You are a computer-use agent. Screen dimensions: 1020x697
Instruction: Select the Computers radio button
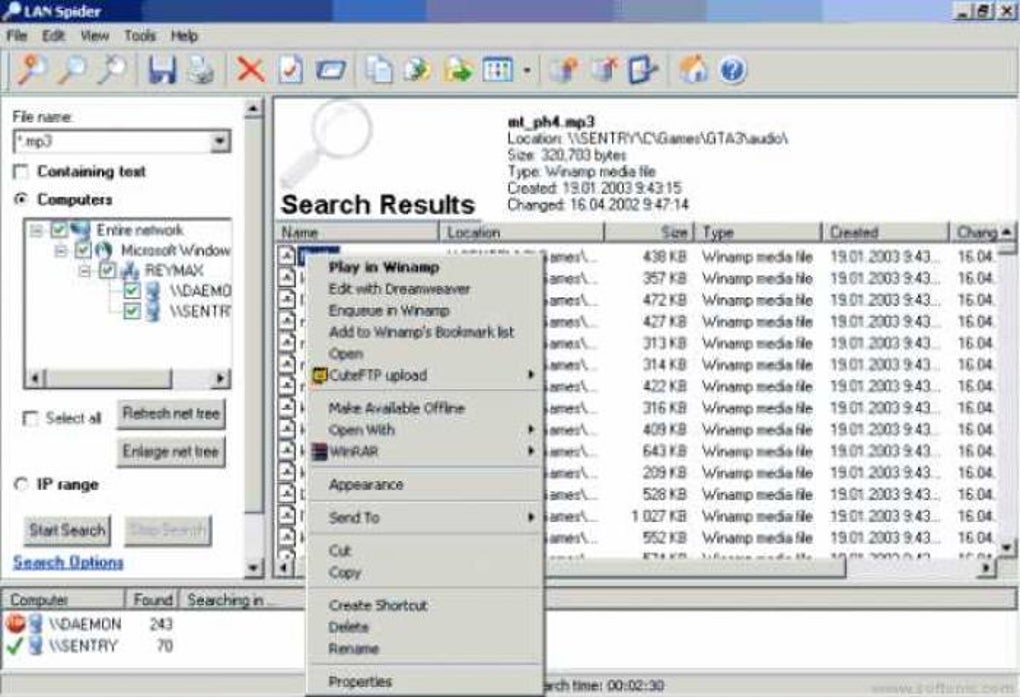tap(21, 199)
